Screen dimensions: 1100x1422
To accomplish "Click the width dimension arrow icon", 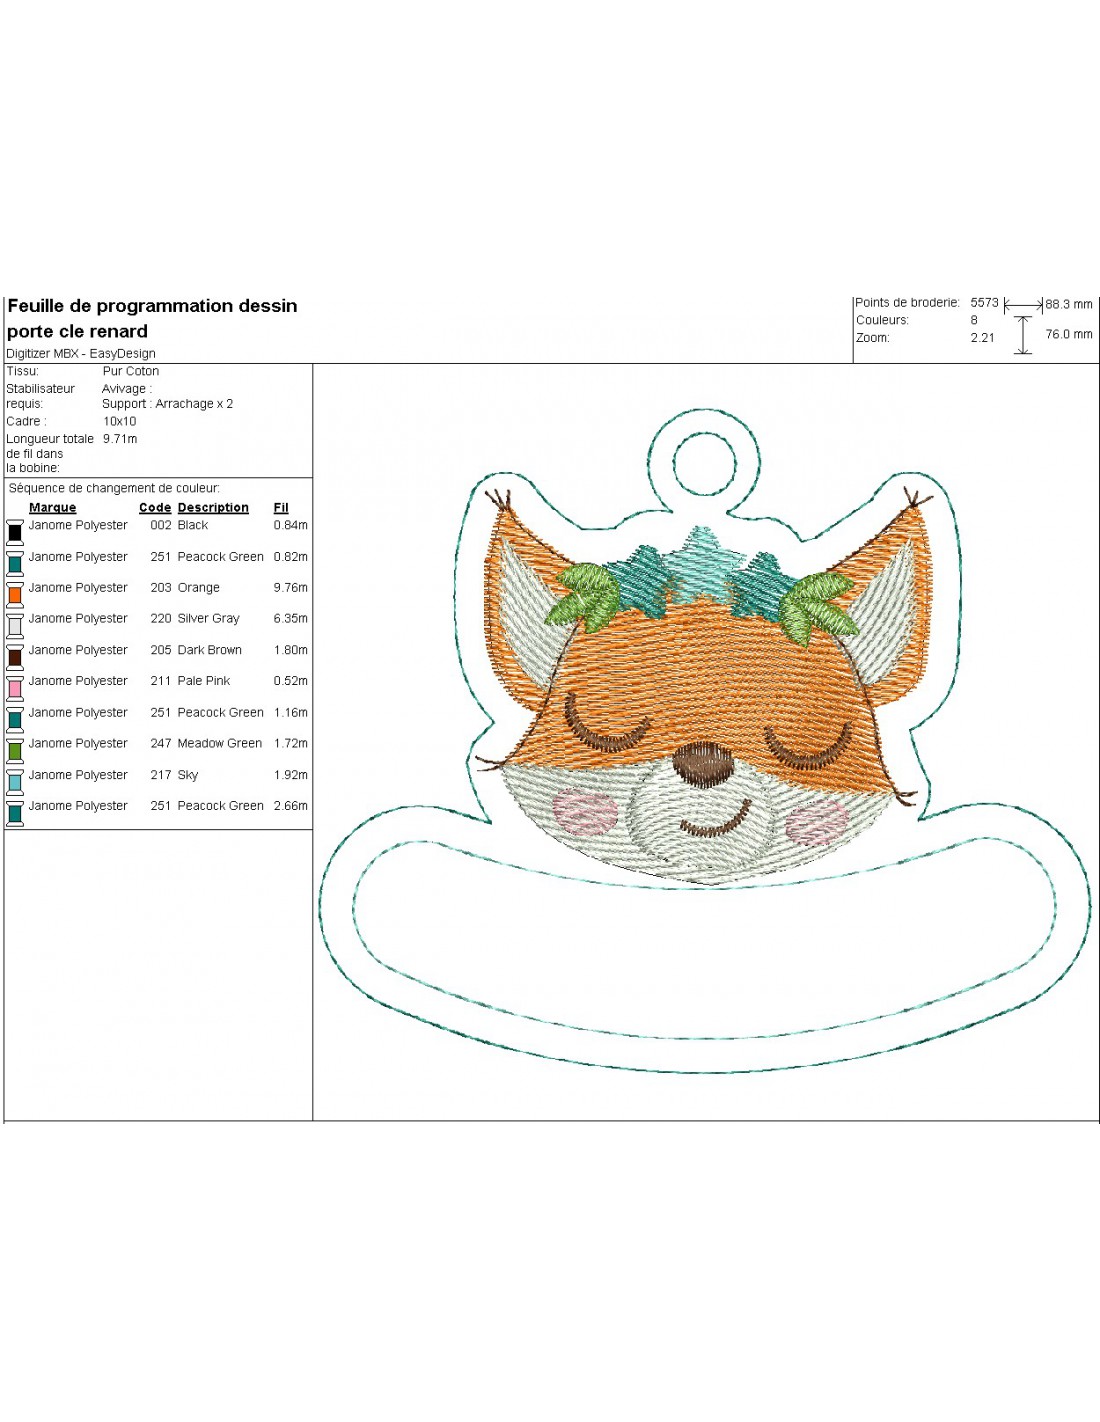I will [1023, 304].
